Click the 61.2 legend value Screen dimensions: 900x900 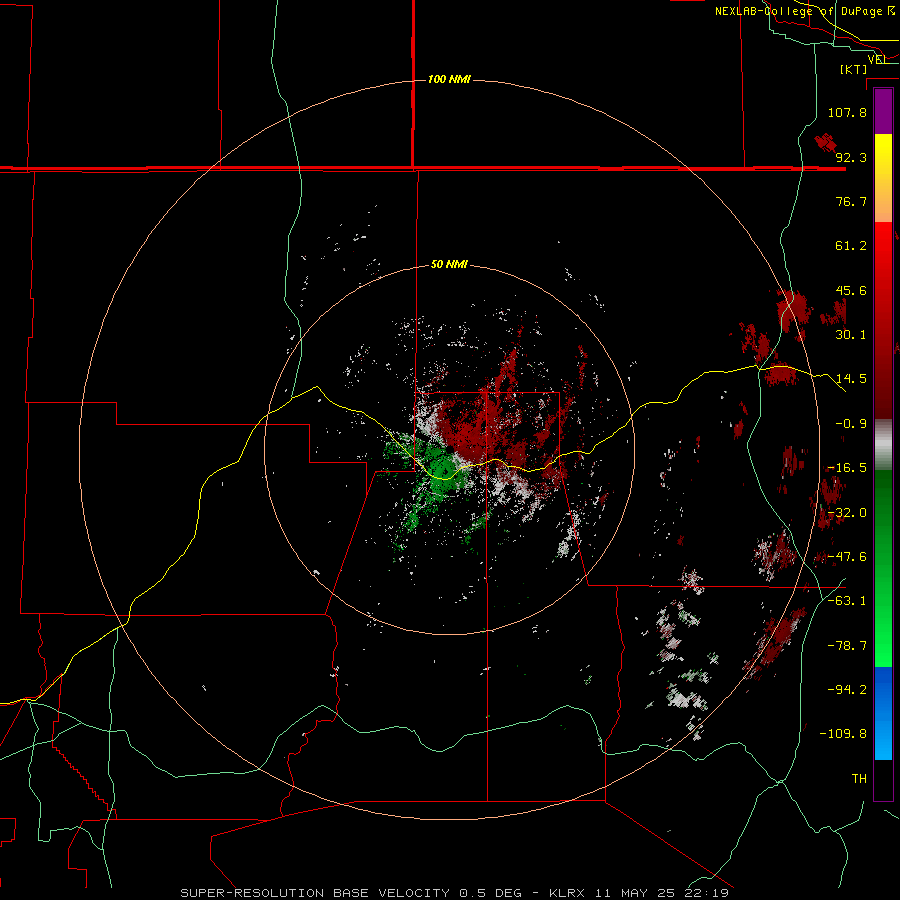pos(851,246)
